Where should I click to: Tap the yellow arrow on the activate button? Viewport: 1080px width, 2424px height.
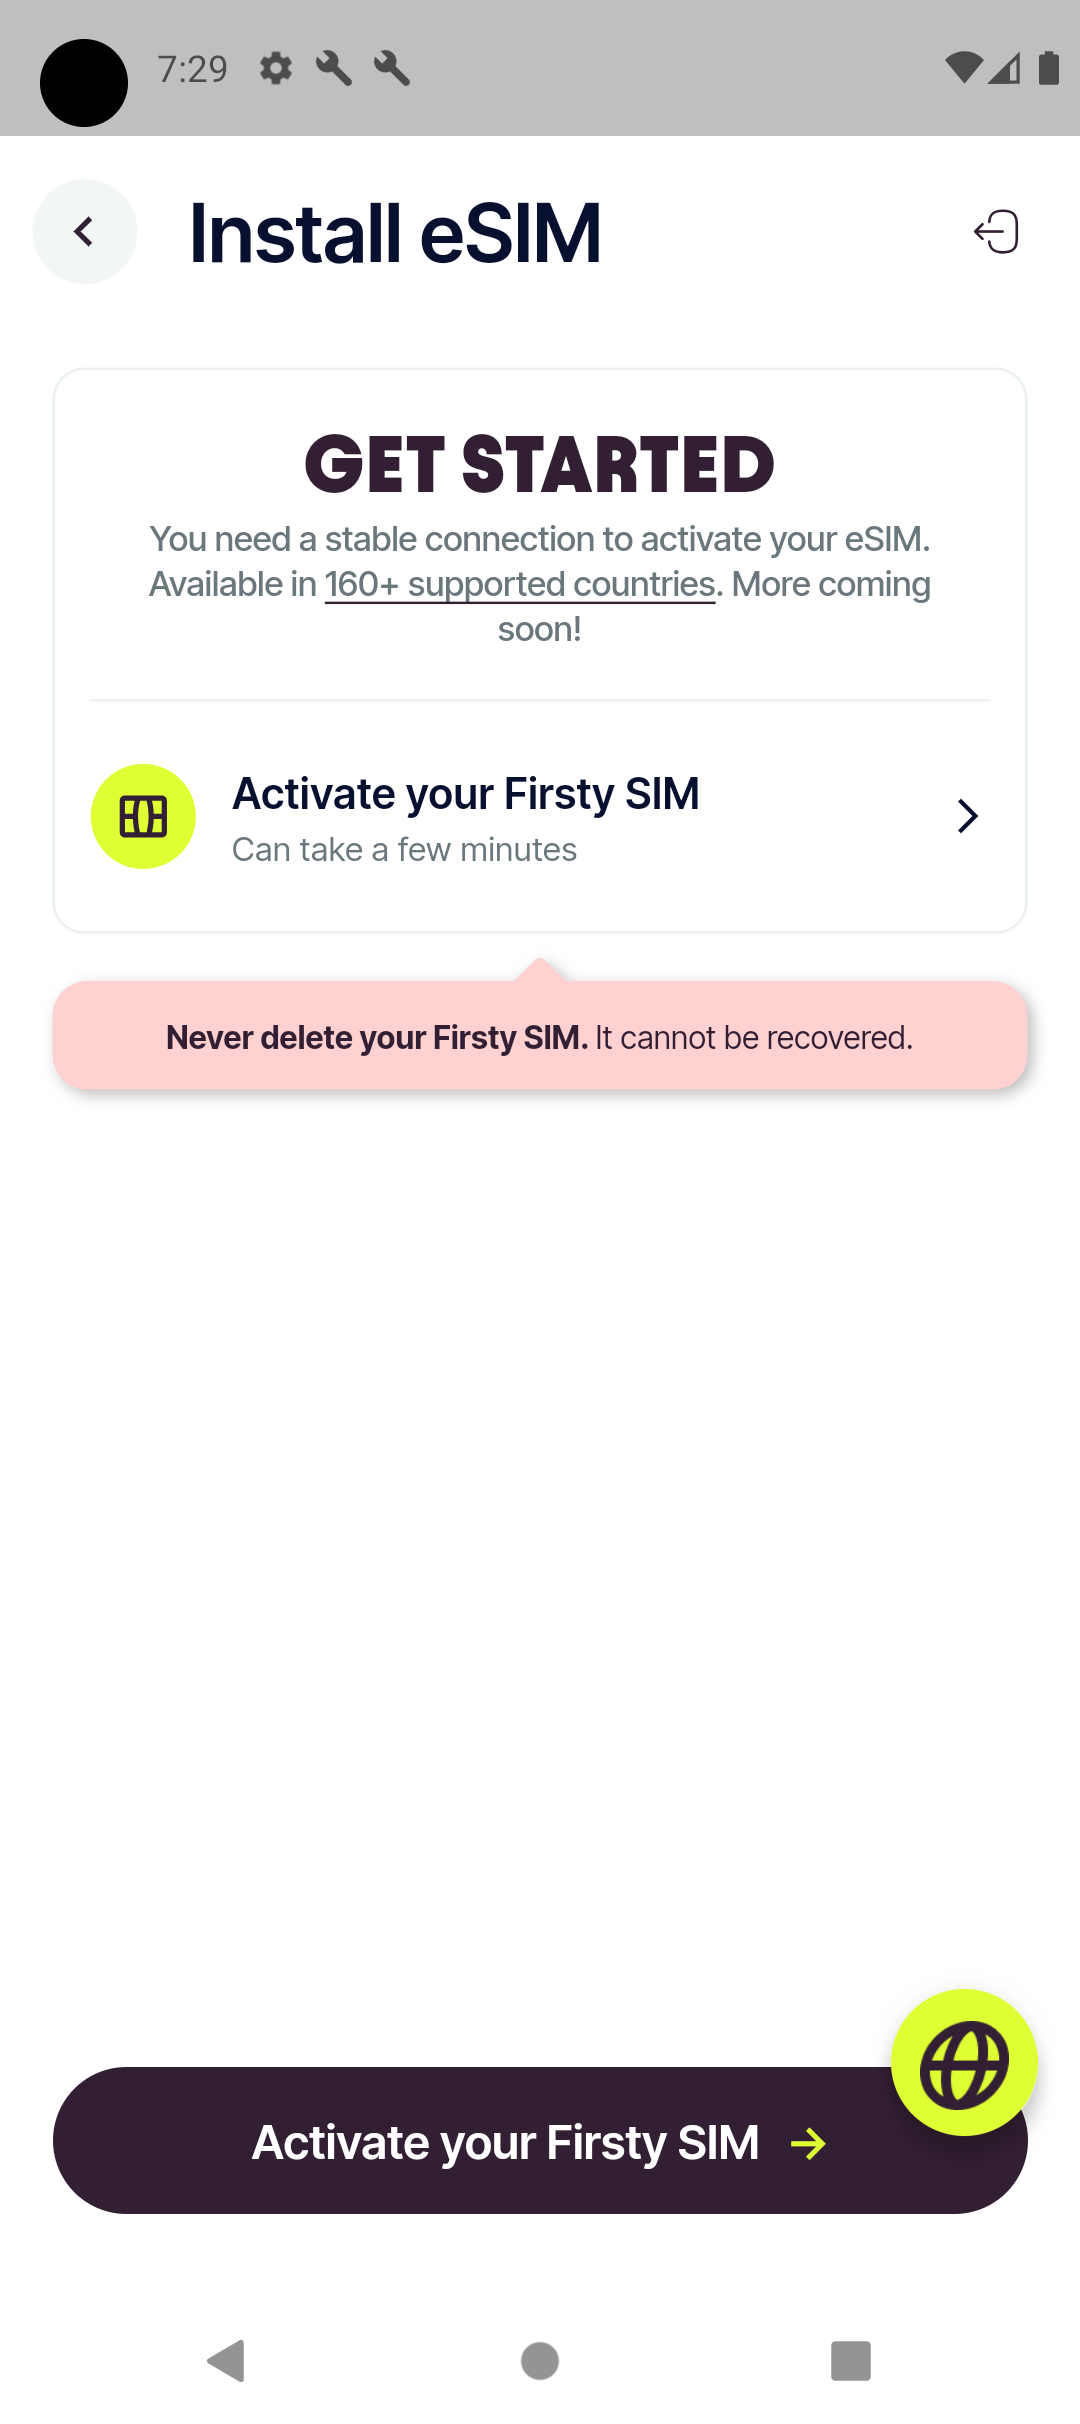click(x=808, y=2143)
